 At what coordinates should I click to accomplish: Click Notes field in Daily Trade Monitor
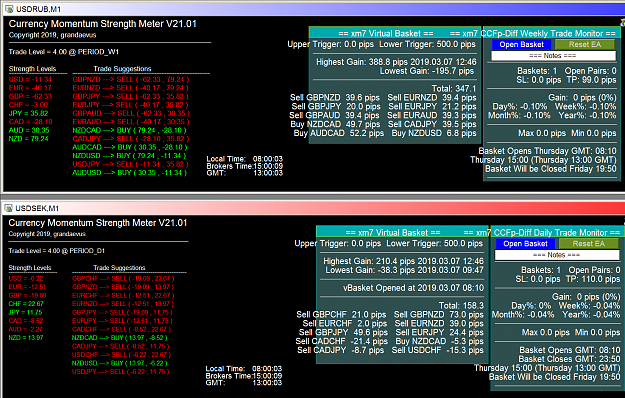click(x=557, y=255)
